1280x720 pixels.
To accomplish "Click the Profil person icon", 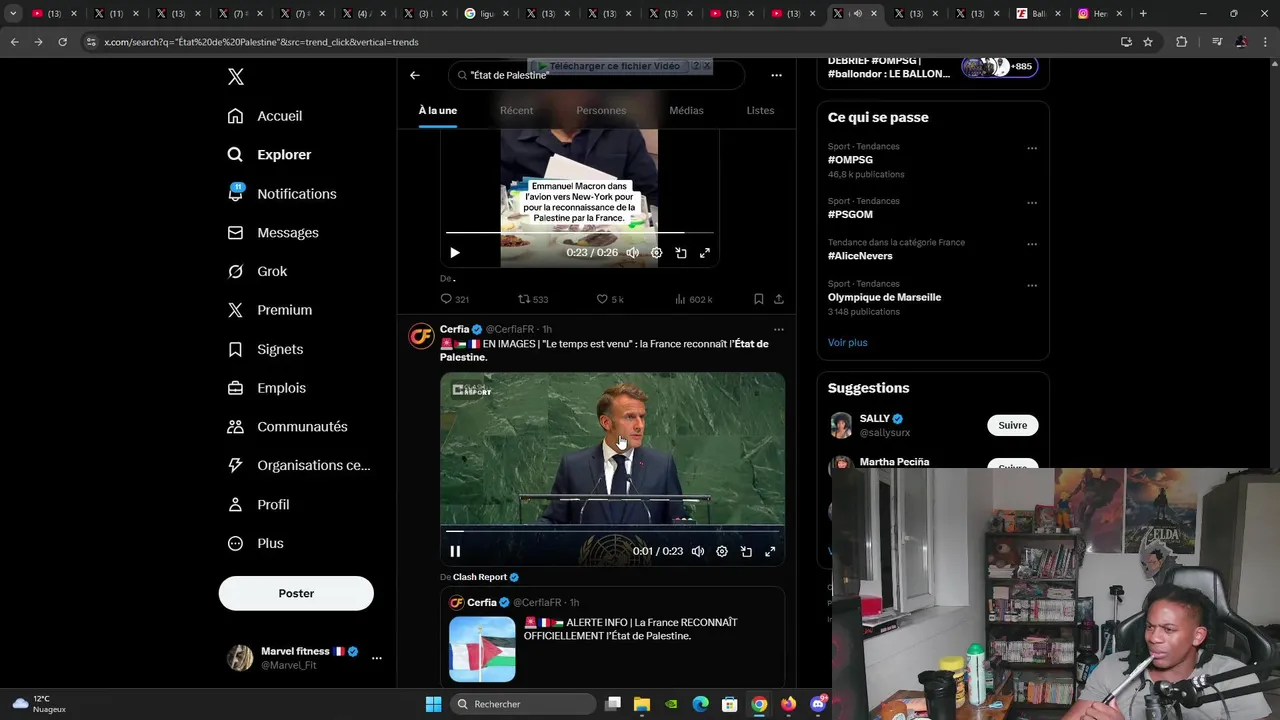I will tap(235, 505).
